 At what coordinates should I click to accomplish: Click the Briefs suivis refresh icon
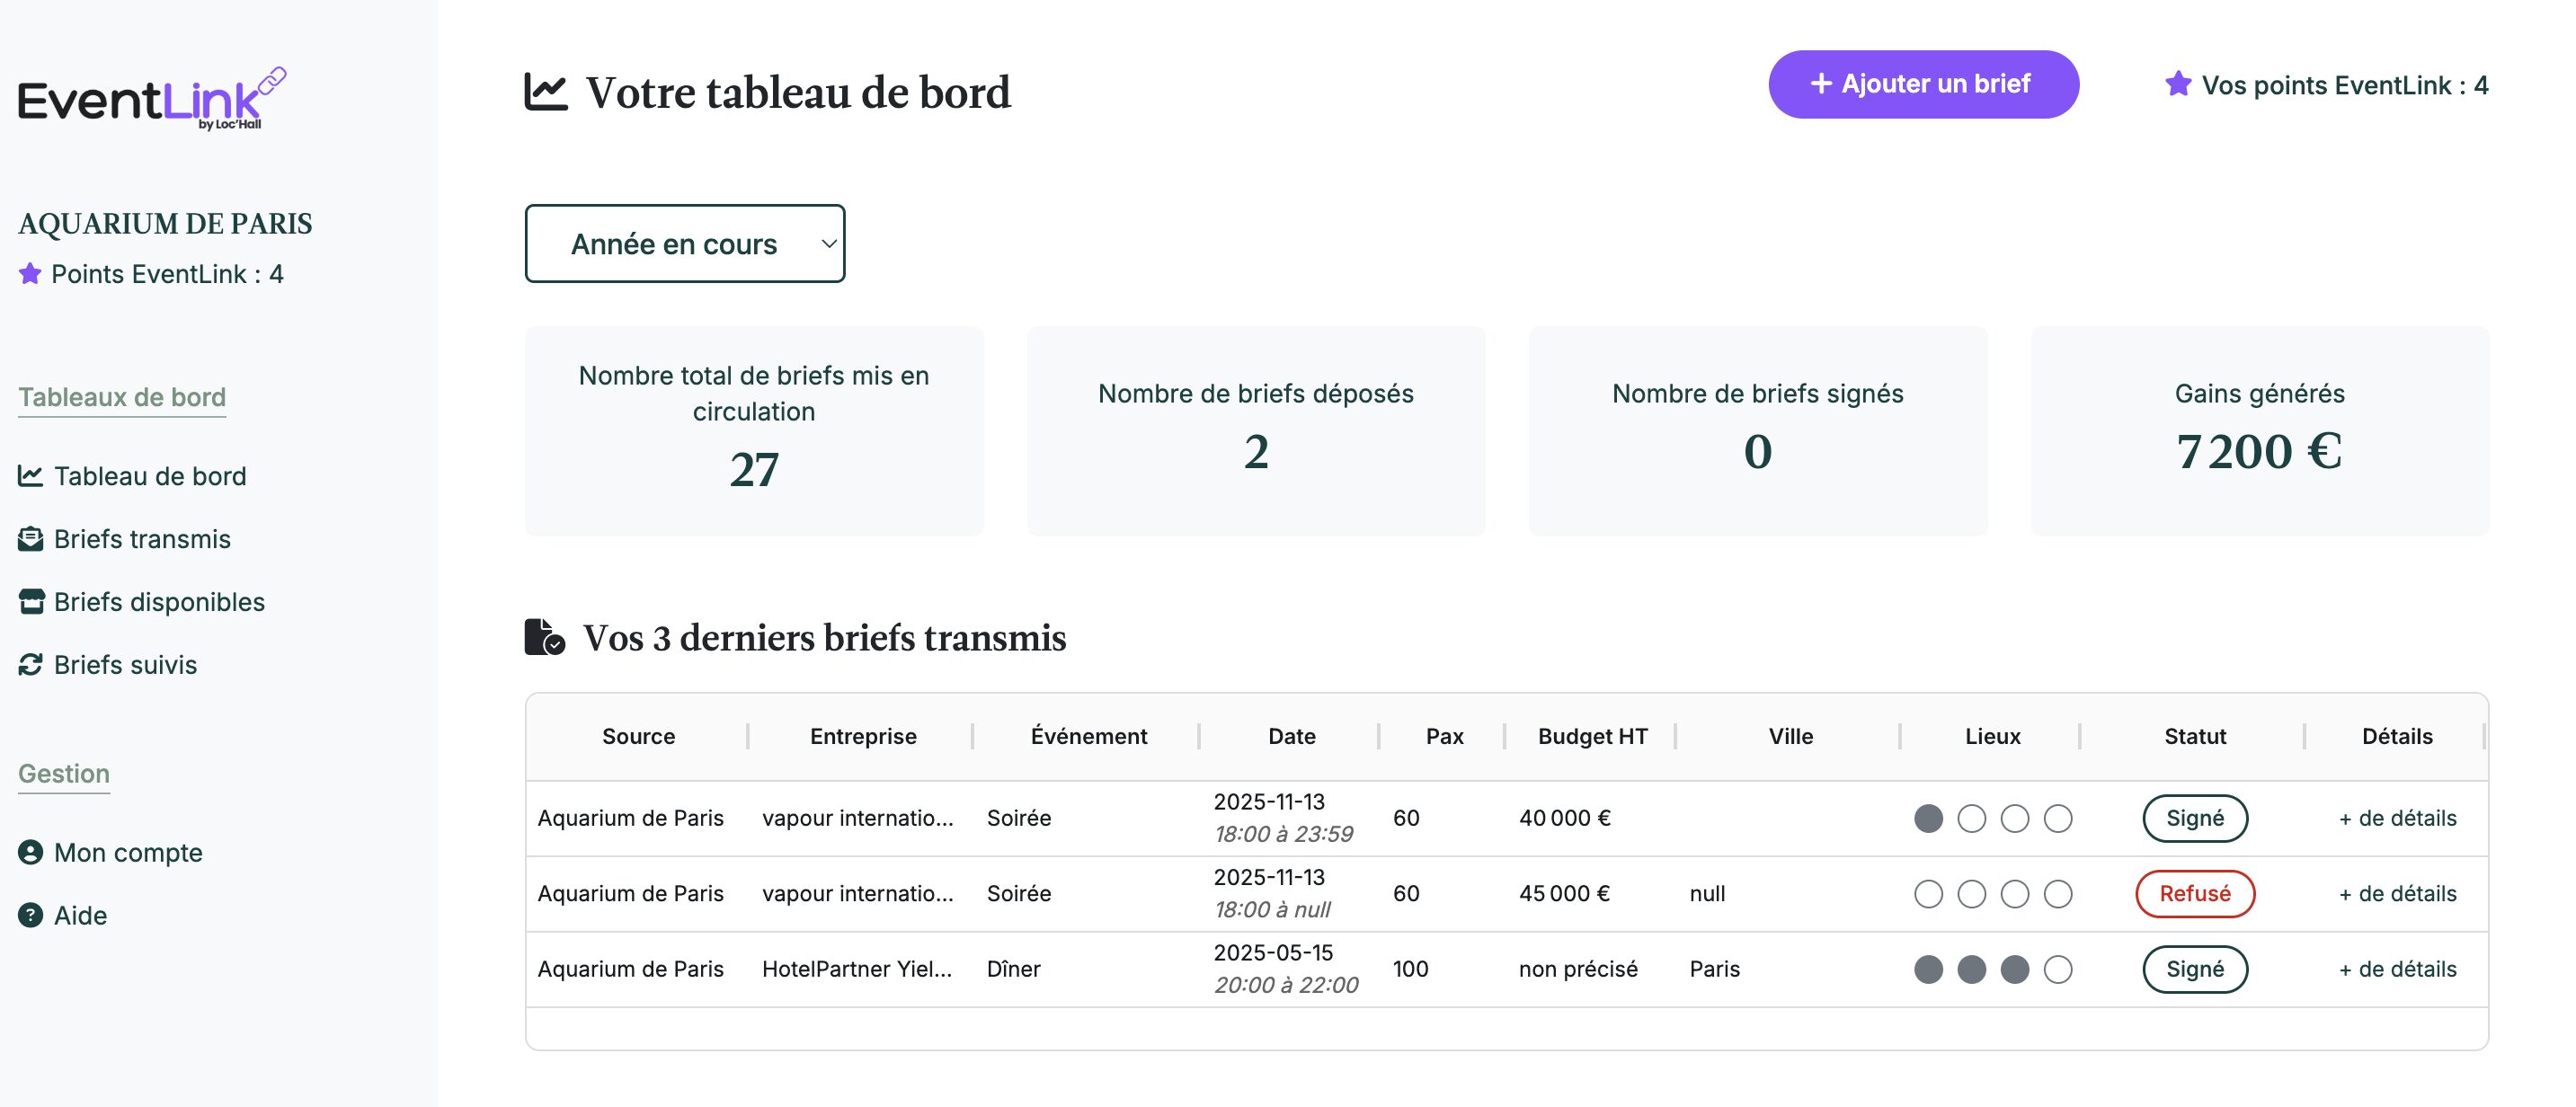pos(30,664)
